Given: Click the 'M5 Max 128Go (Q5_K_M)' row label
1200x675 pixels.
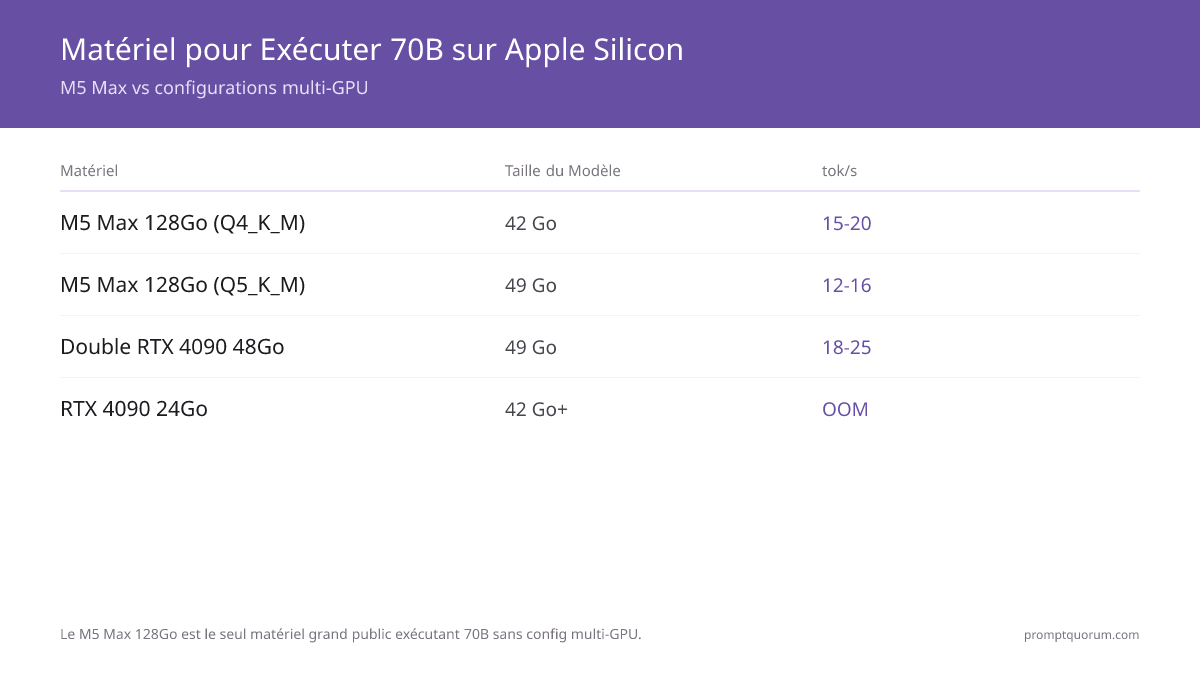Looking at the screenshot, I should (183, 285).
